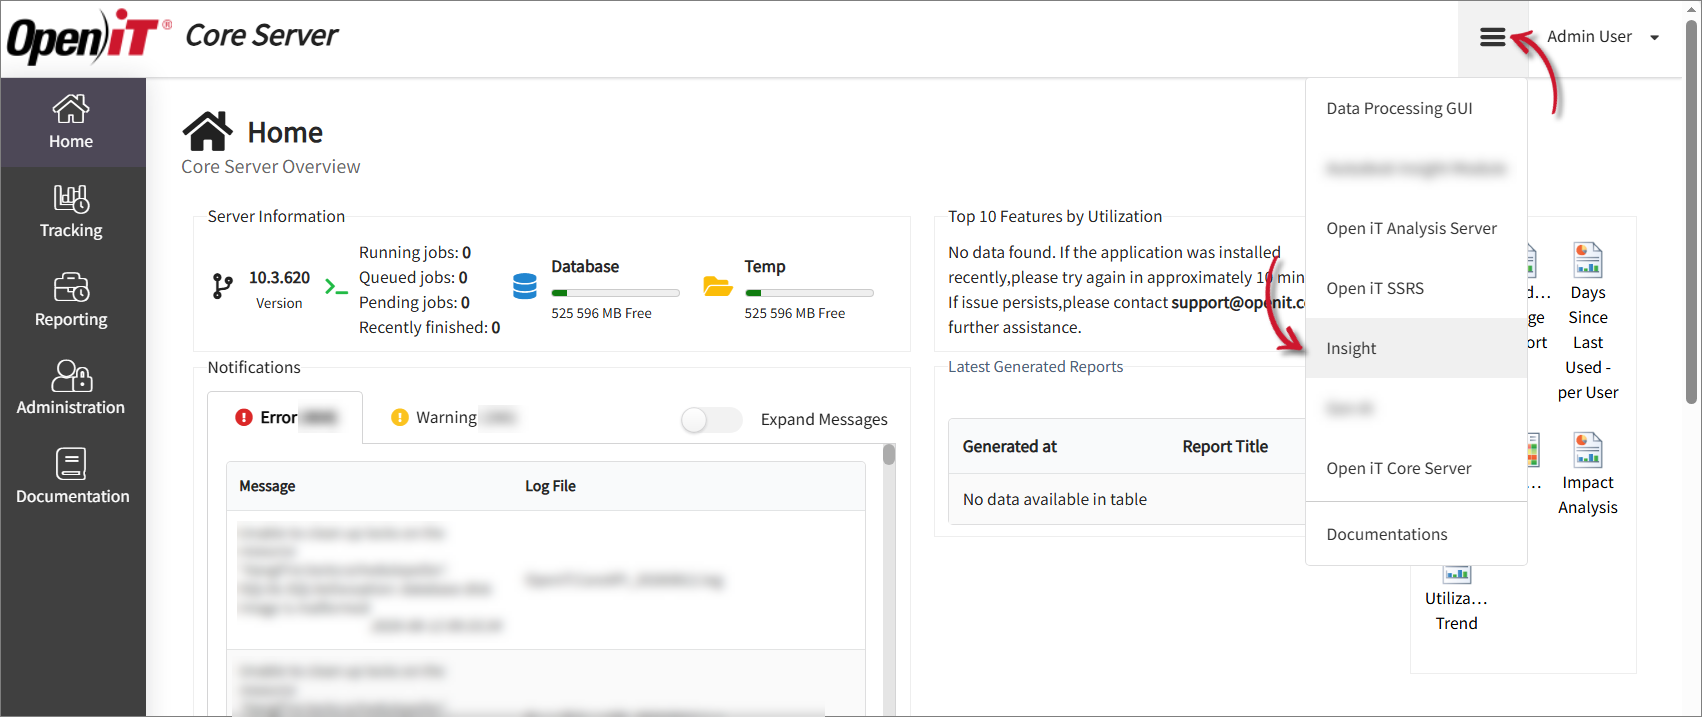Select Data Processing GUI from menu
Image resolution: width=1702 pixels, height=717 pixels.
[x=1416, y=108]
